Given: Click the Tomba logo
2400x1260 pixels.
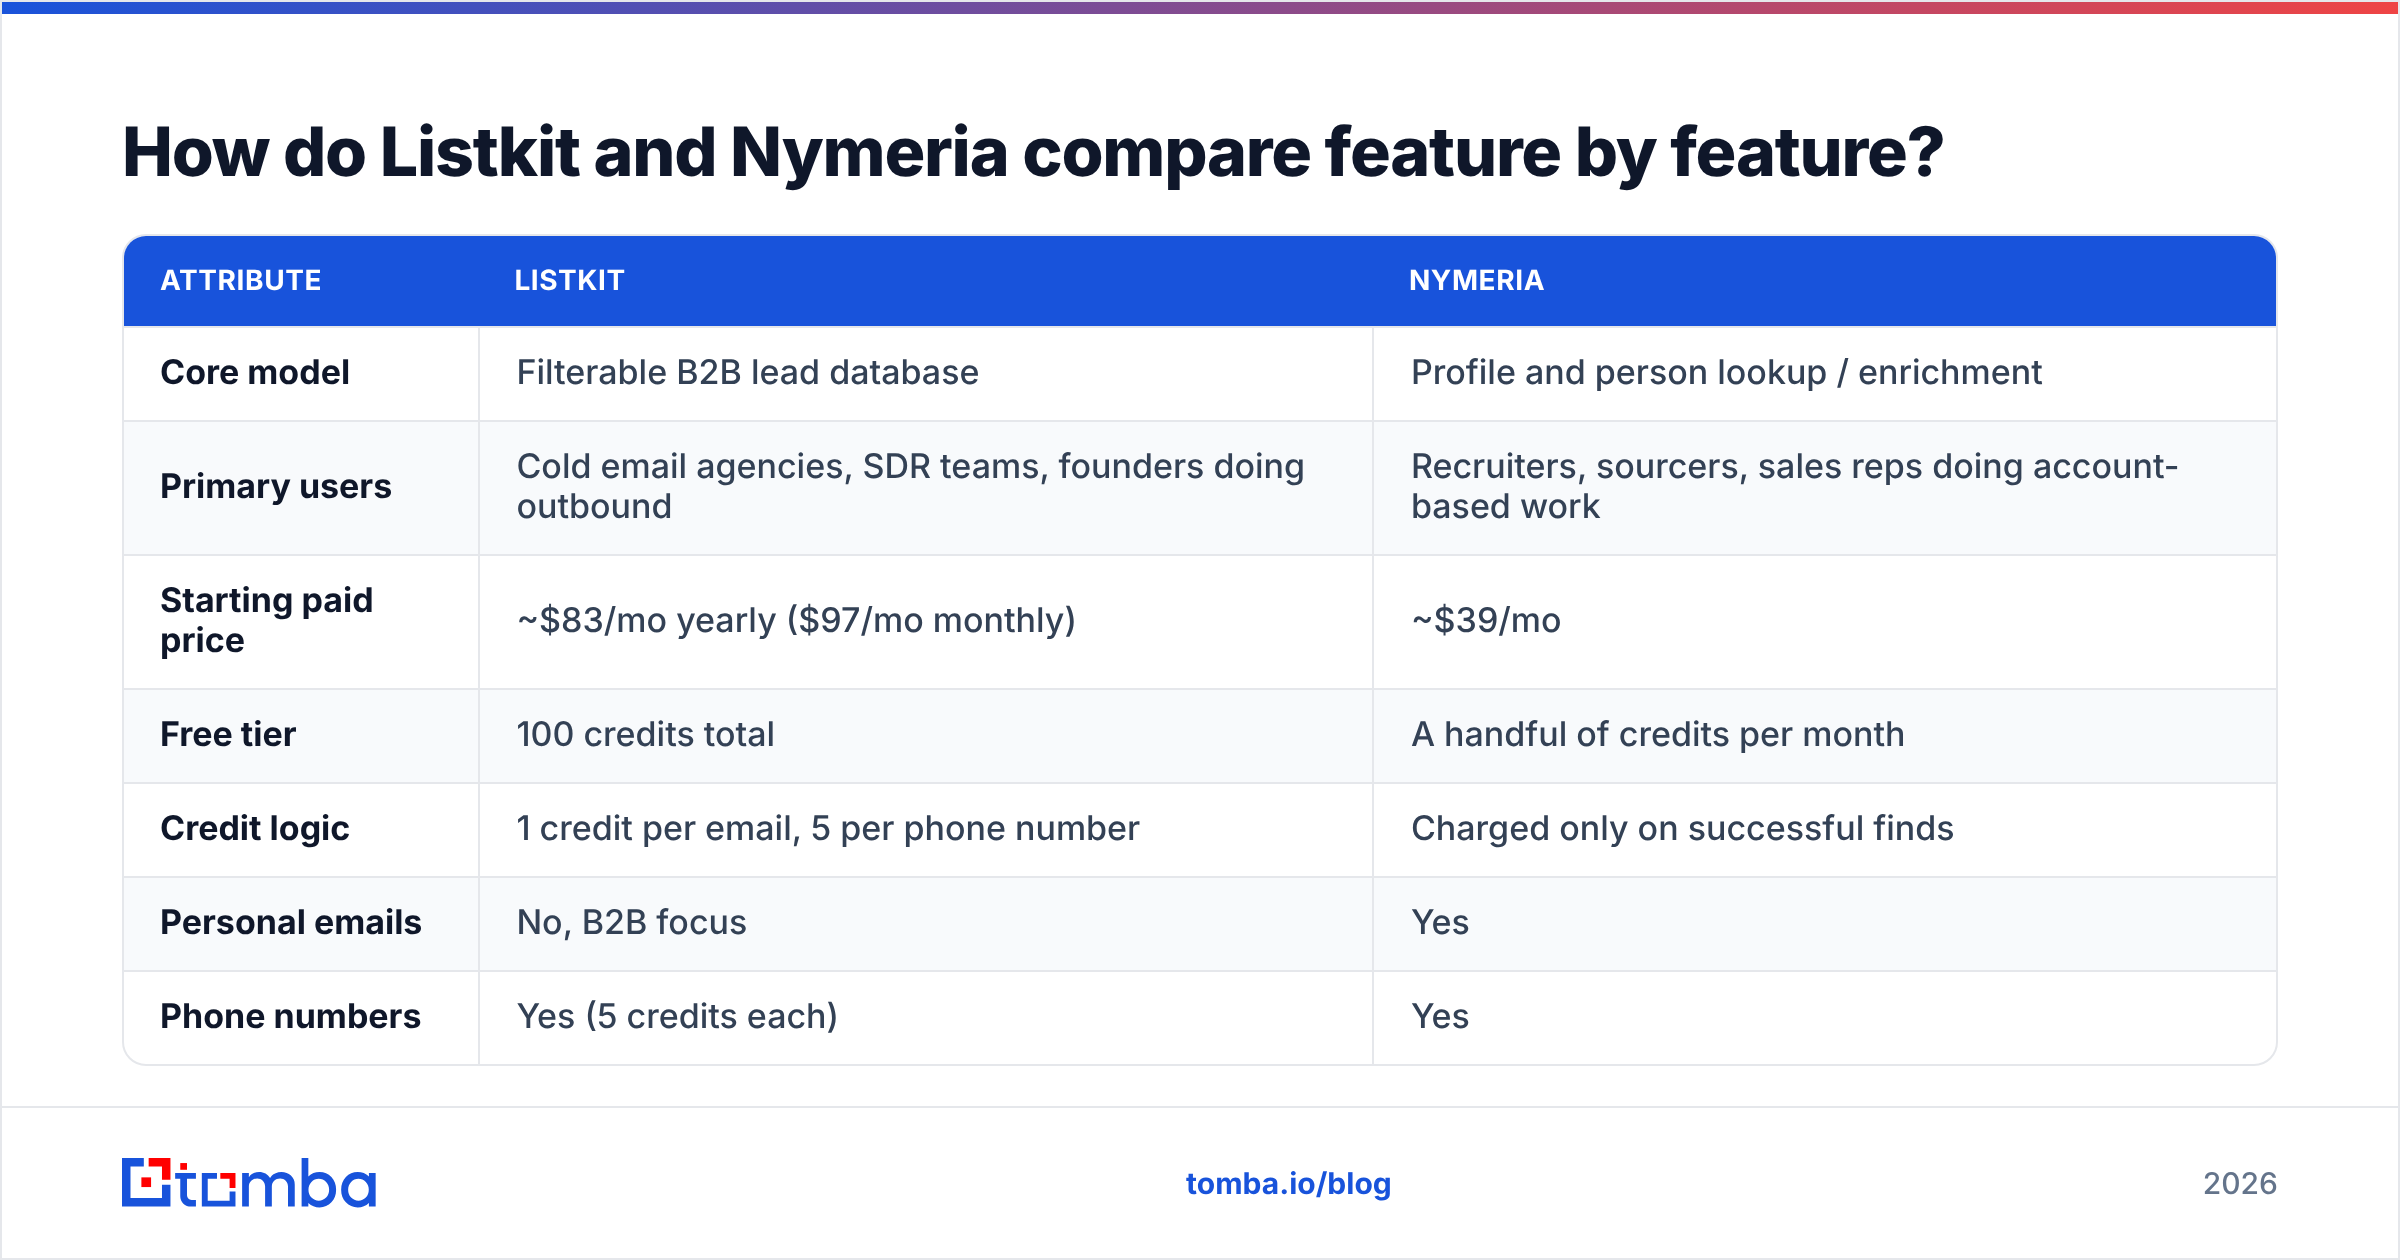Looking at the screenshot, I should click(x=249, y=1183).
